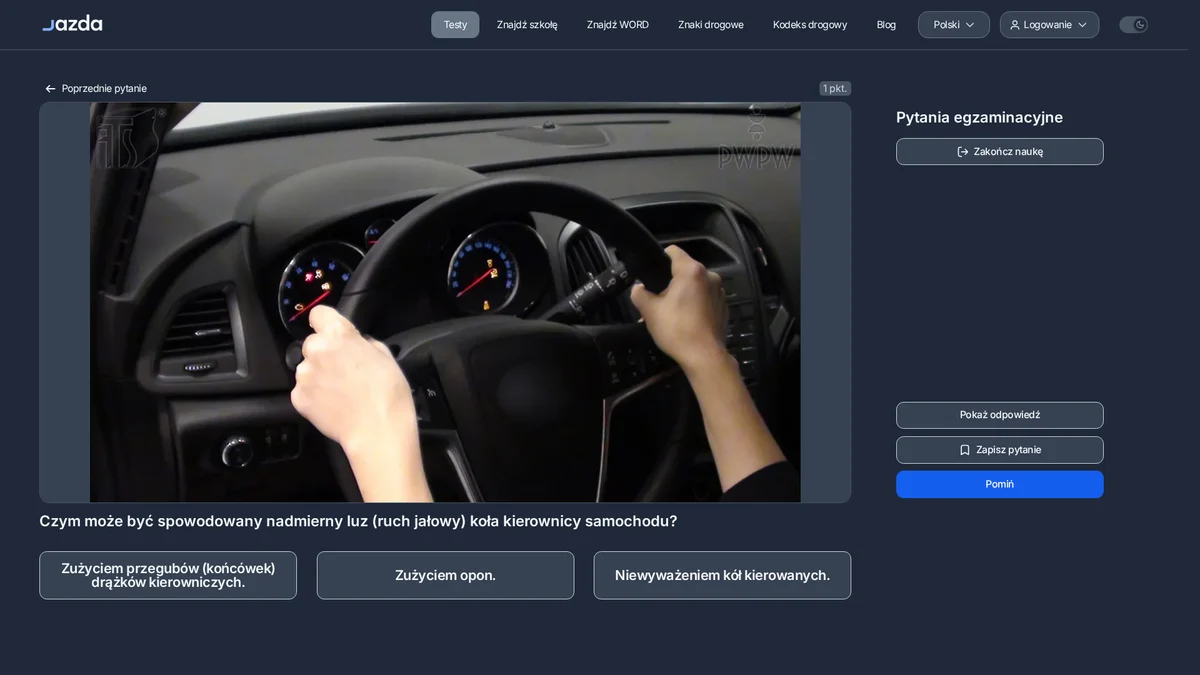Choose answer Niewyważeniem kół kierowanych
Image resolution: width=1200 pixels, height=675 pixels.
[x=722, y=575]
